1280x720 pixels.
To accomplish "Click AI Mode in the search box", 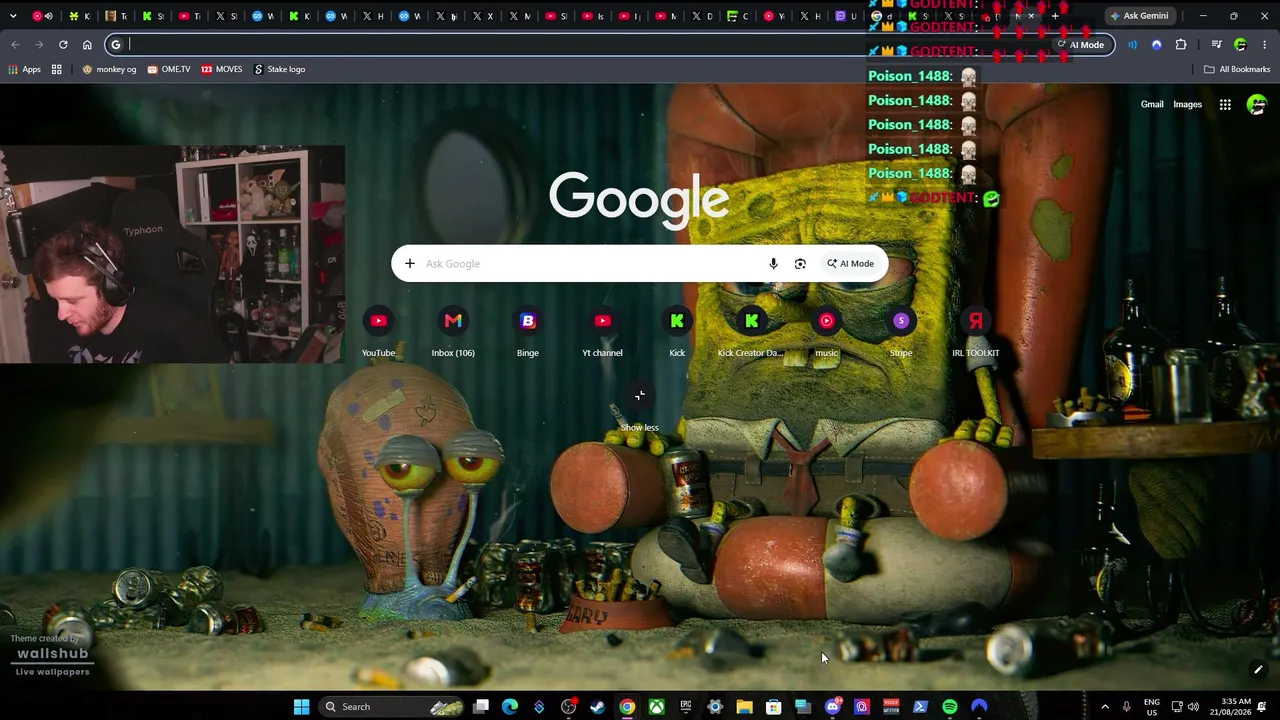I will coord(850,263).
